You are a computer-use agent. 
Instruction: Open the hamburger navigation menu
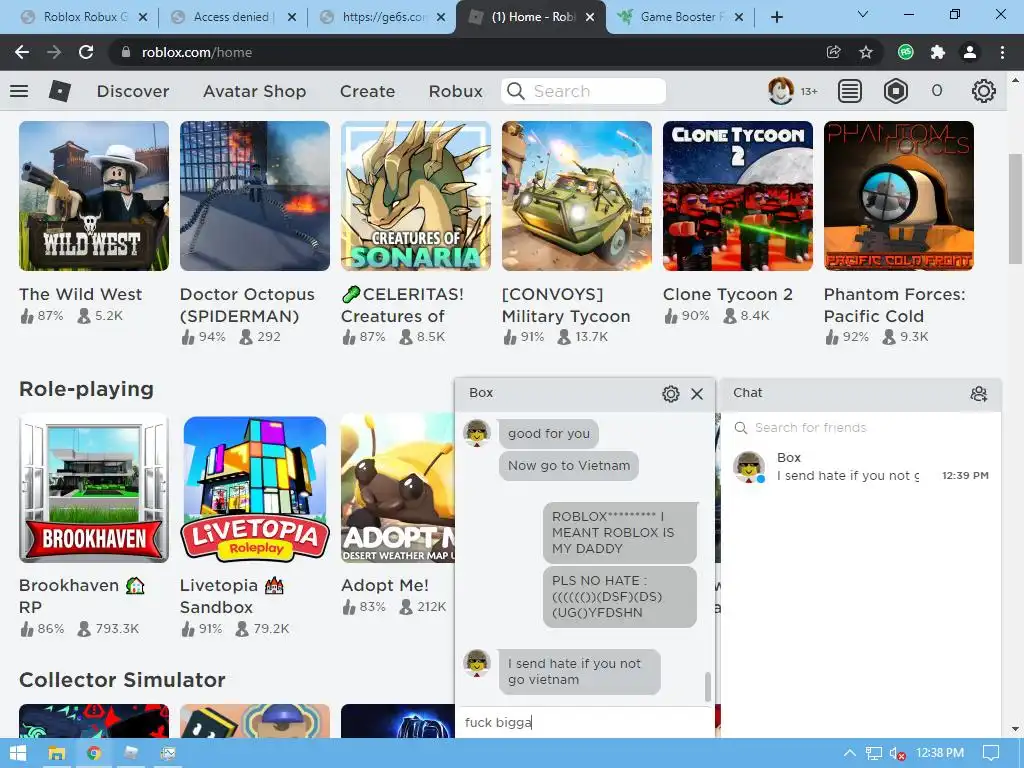(x=19, y=91)
